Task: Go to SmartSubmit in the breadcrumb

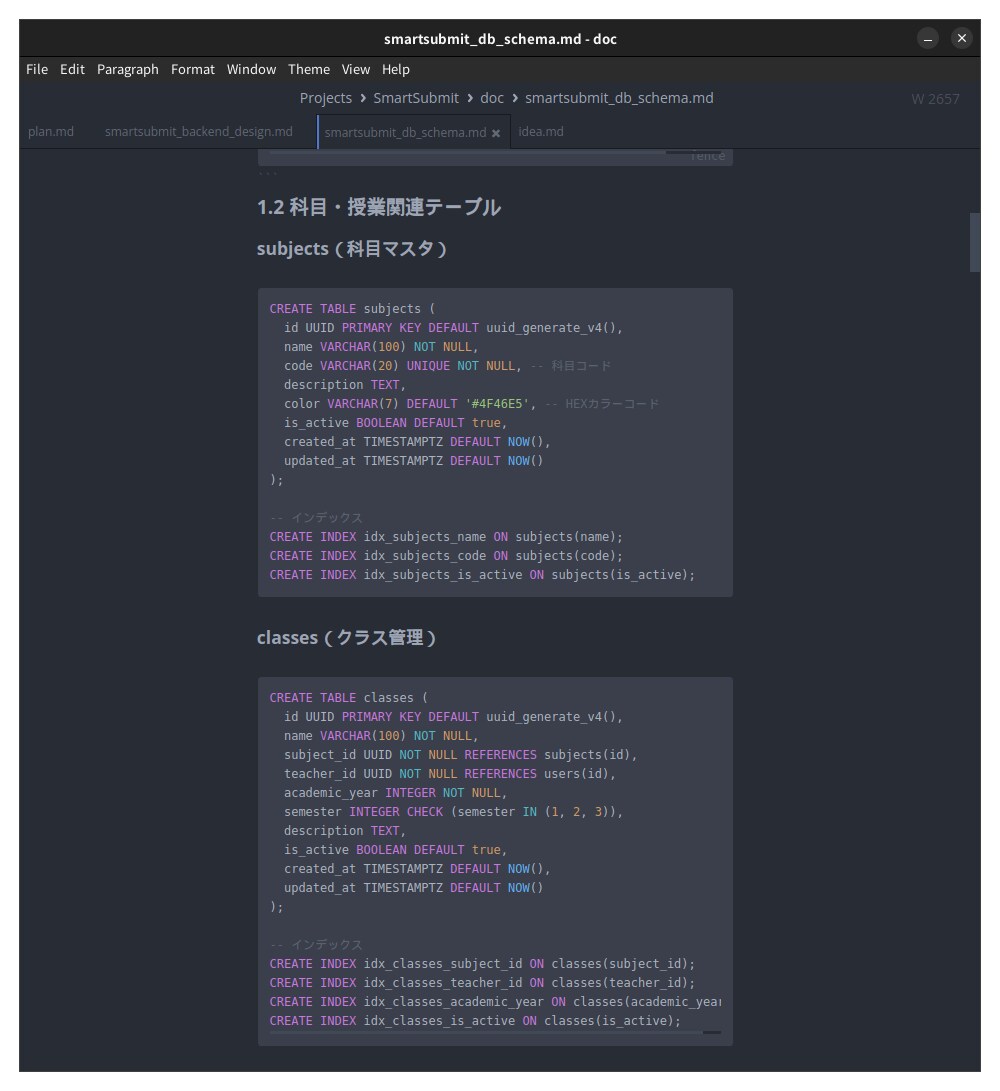Action: [416, 98]
